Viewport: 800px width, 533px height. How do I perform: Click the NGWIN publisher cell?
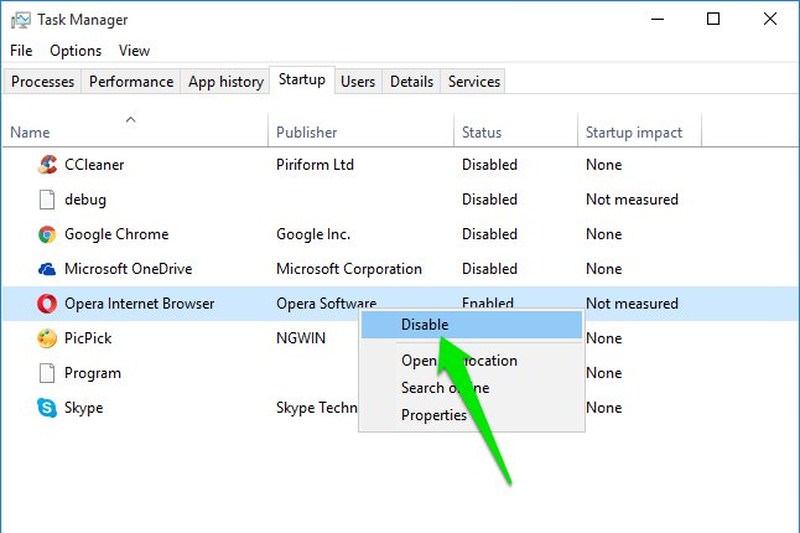[x=301, y=338]
